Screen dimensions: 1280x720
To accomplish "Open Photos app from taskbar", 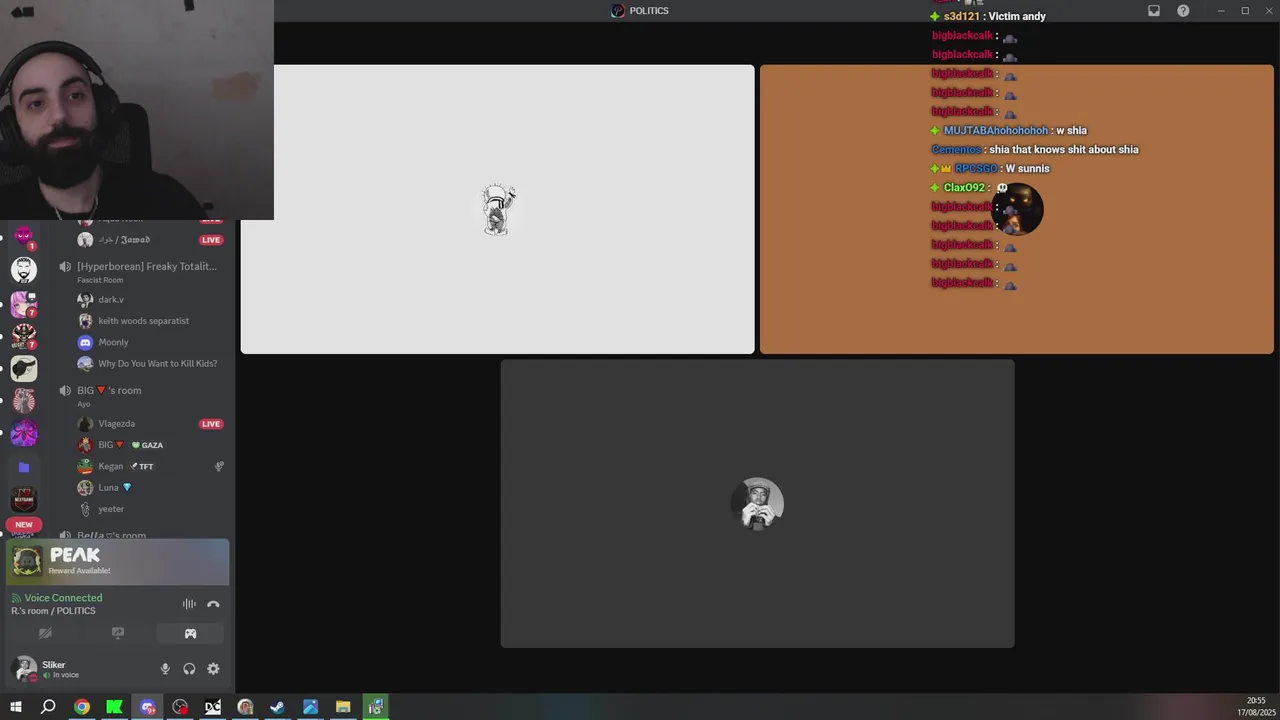I will tap(310, 707).
